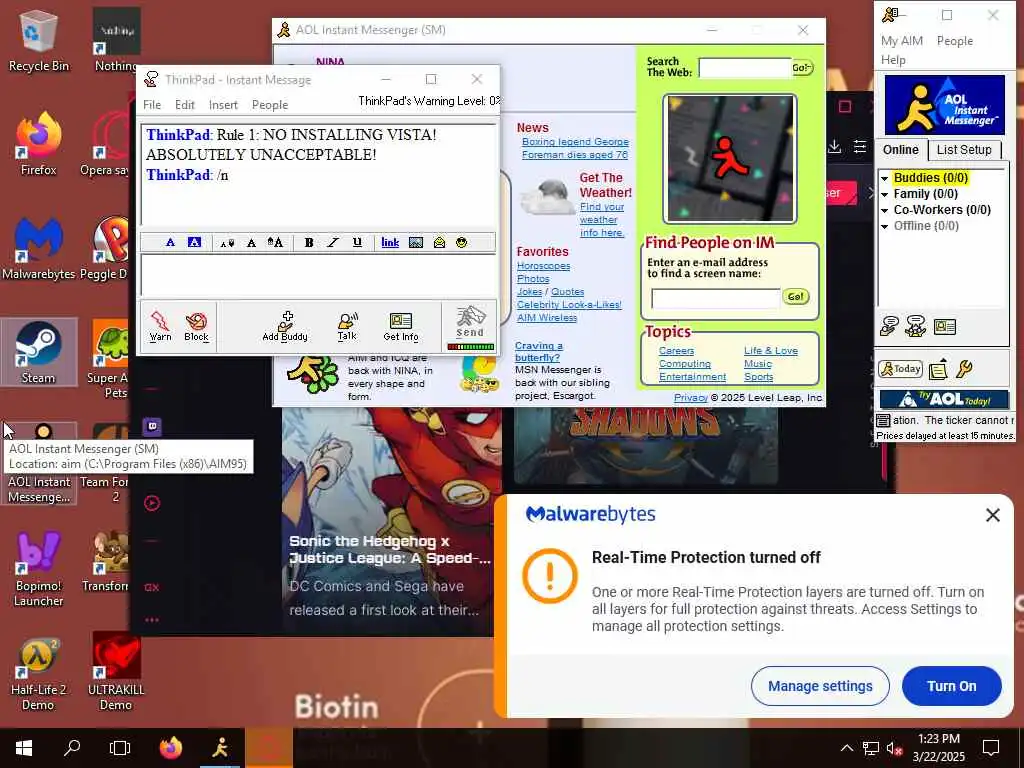Select the Malwarebytes desktop shortcut
The height and width of the screenshot is (768, 1024).
[39, 248]
